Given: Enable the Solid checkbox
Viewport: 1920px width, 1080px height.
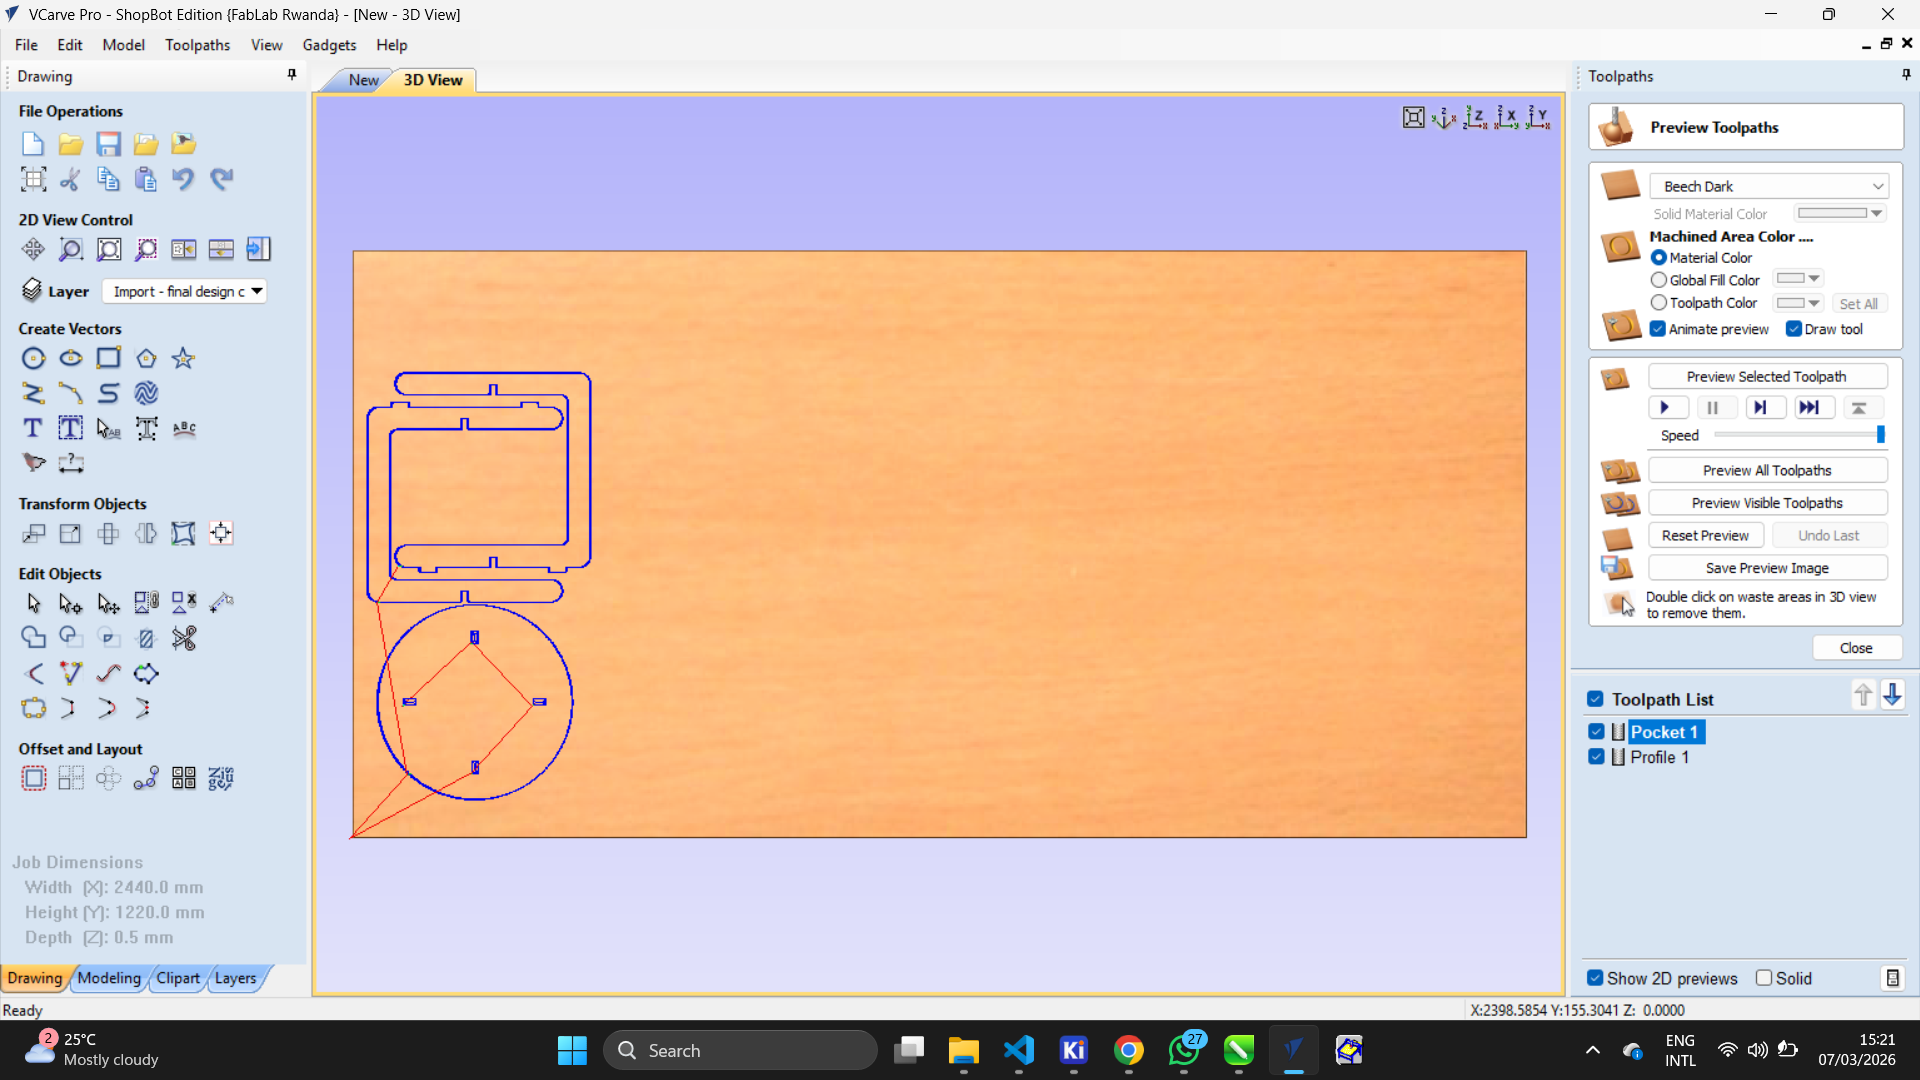Looking at the screenshot, I should pyautogui.click(x=1764, y=978).
